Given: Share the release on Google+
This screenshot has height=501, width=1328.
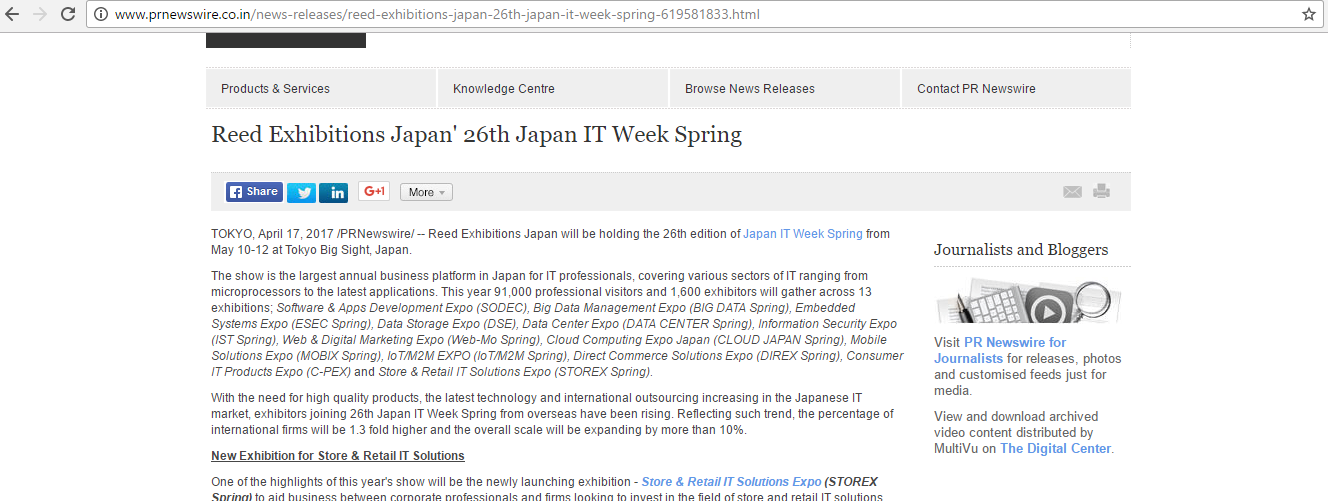Looking at the screenshot, I should pos(374,191).
